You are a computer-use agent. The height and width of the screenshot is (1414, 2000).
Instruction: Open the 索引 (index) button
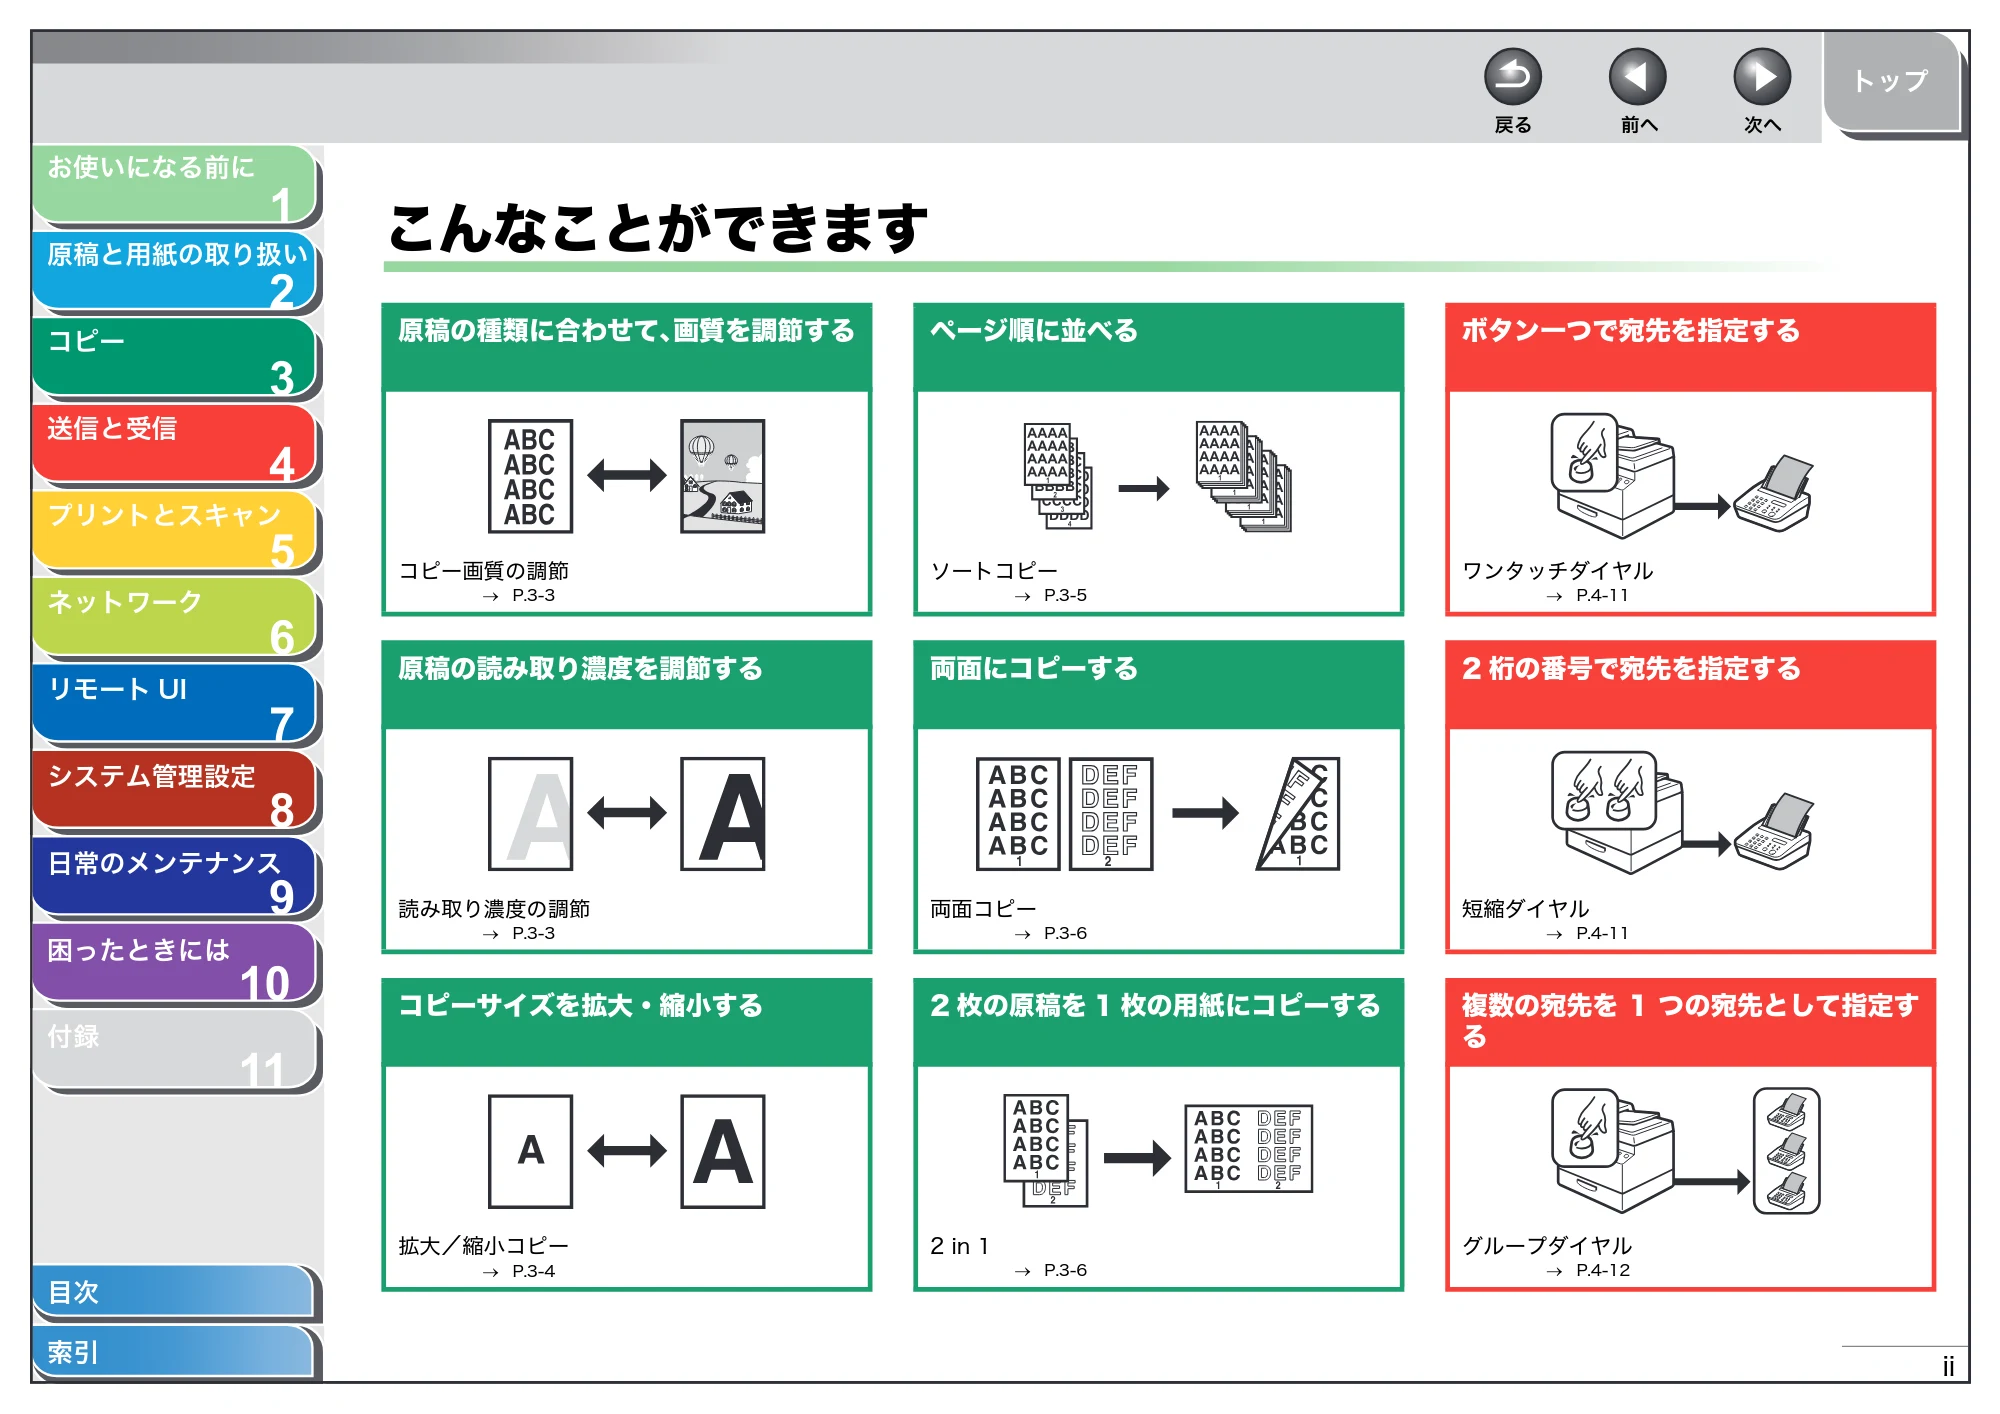click(173, 1353)
